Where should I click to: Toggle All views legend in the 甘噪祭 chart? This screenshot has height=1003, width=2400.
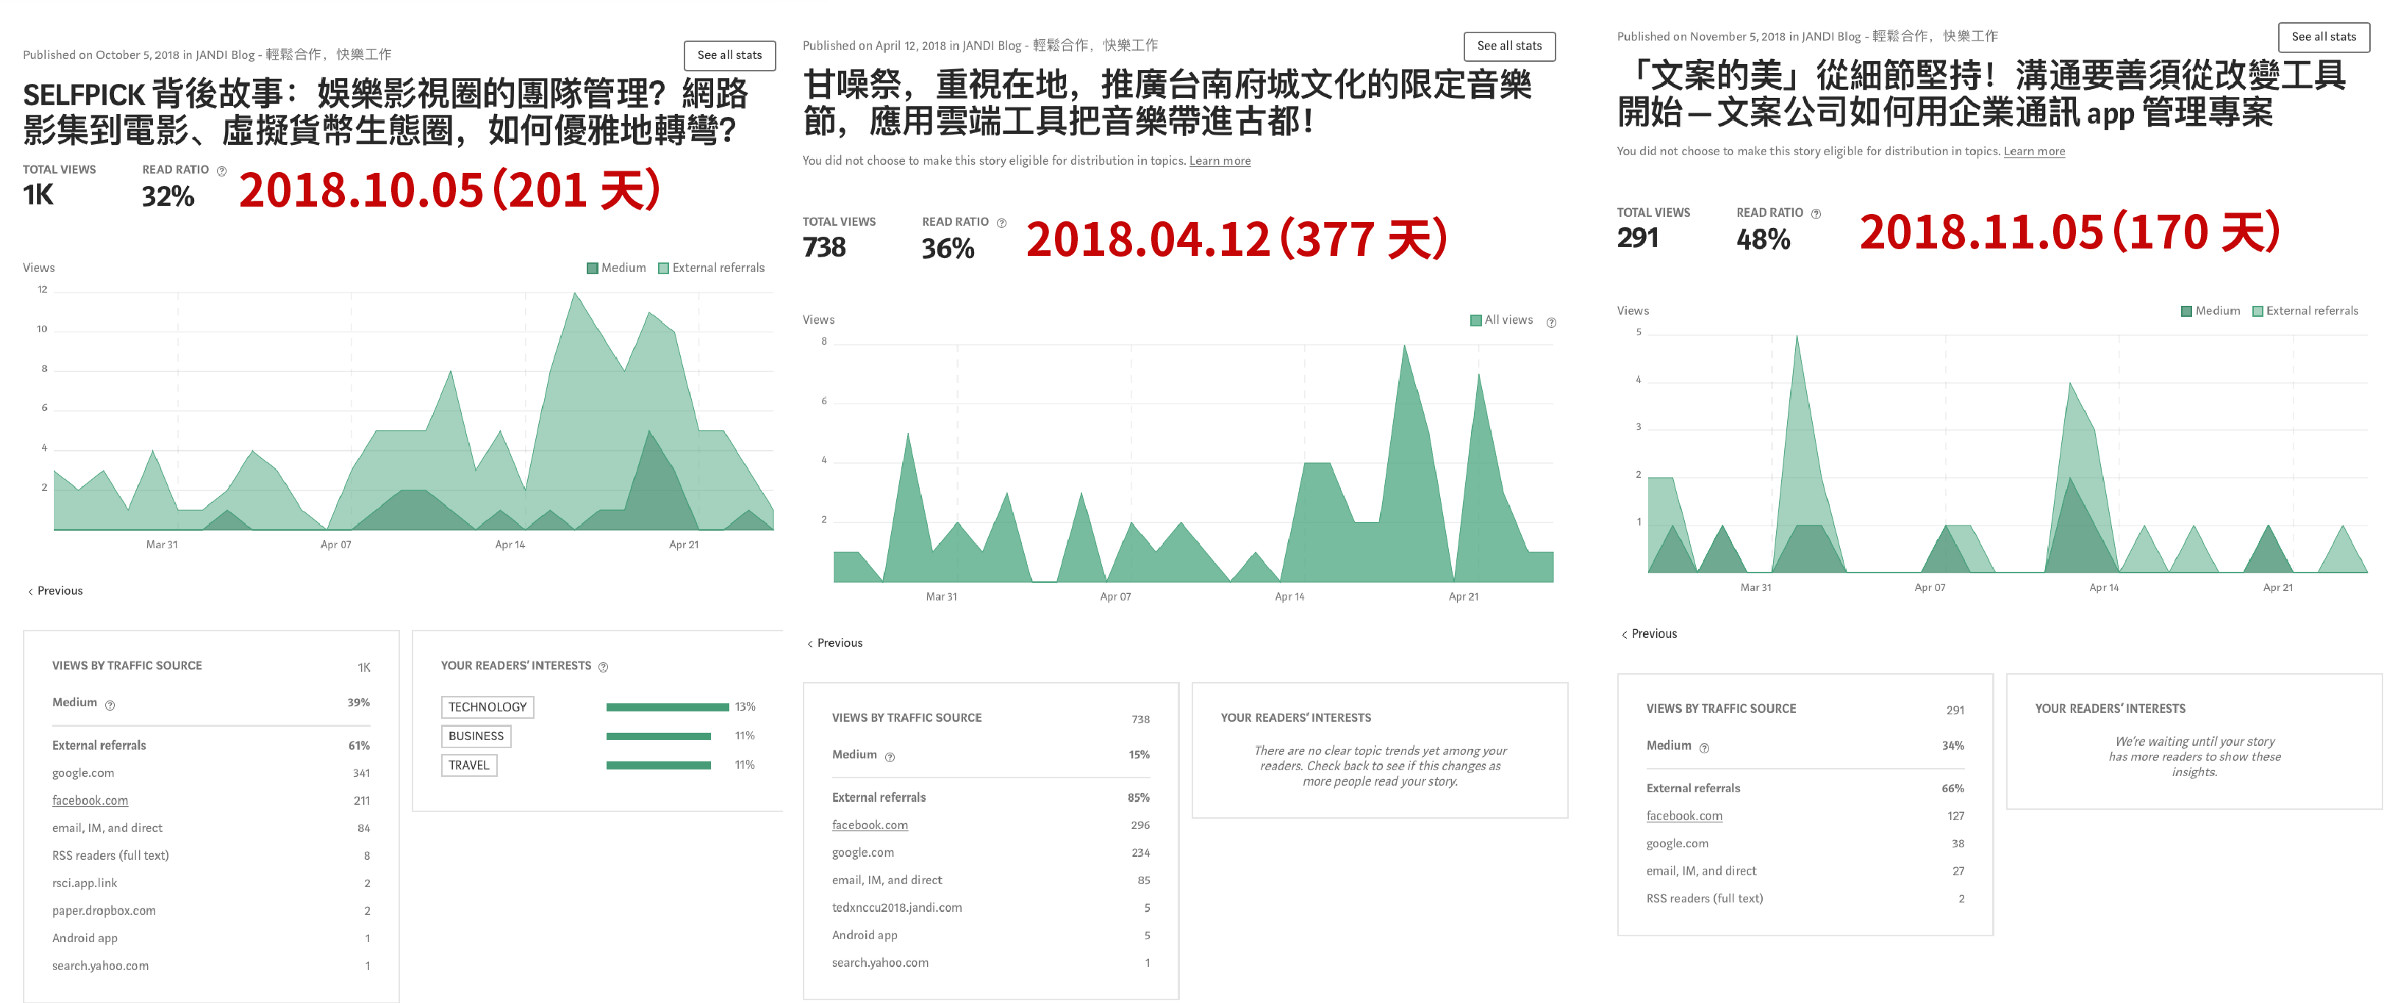coord(1501,320)
